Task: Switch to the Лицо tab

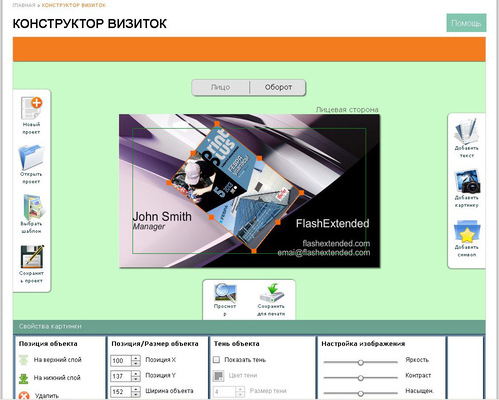Action: [220, 87]
